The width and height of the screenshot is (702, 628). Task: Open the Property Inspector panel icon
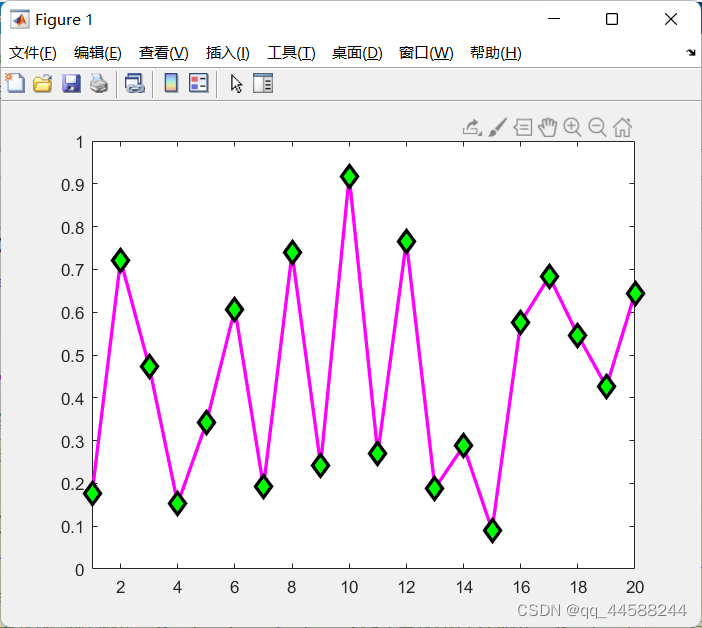click(x=263, y=83)
